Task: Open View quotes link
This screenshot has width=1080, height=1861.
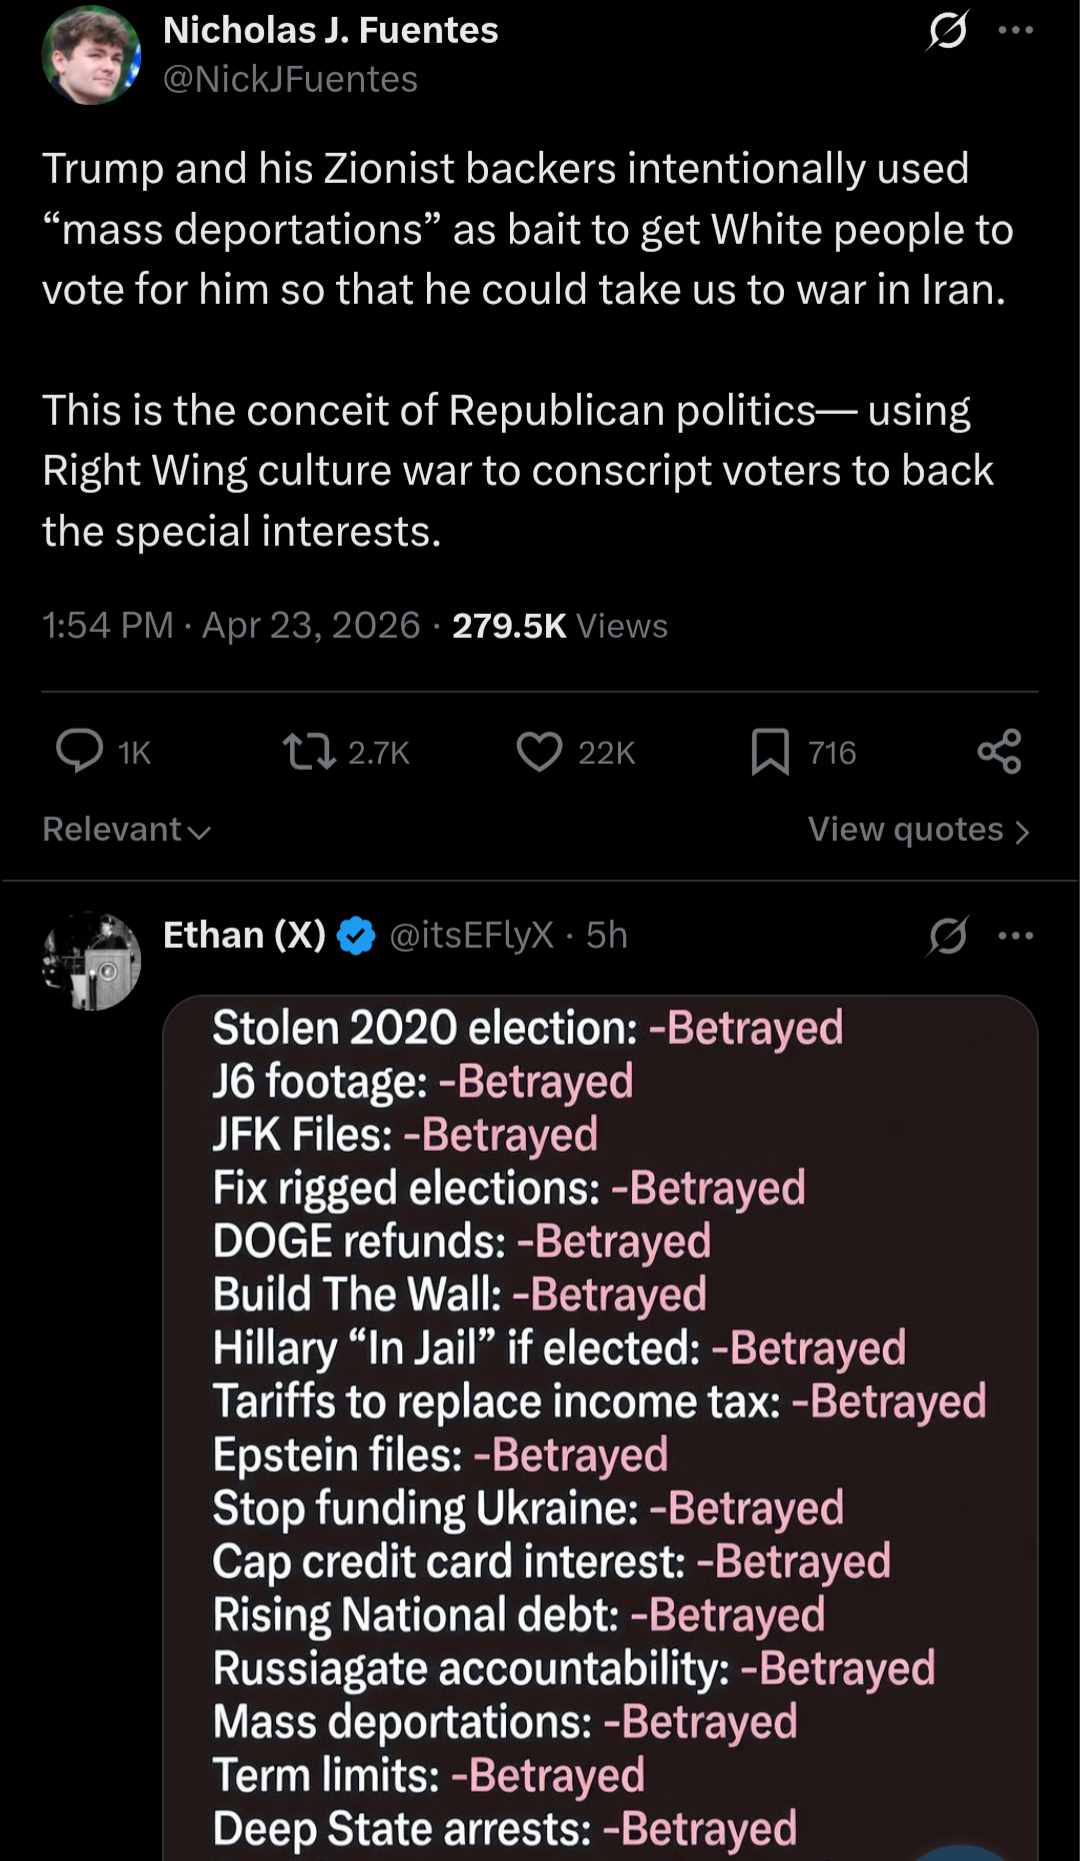Action: (x=905, y=830)
